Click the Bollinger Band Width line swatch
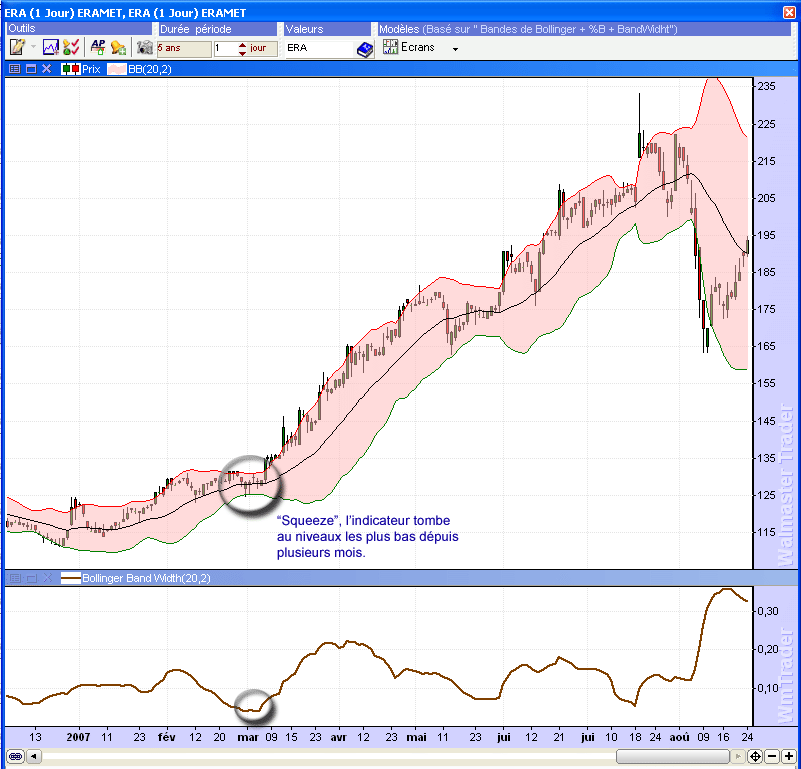The width and height of the screenshot is (801, 769). tap(70, 578)
